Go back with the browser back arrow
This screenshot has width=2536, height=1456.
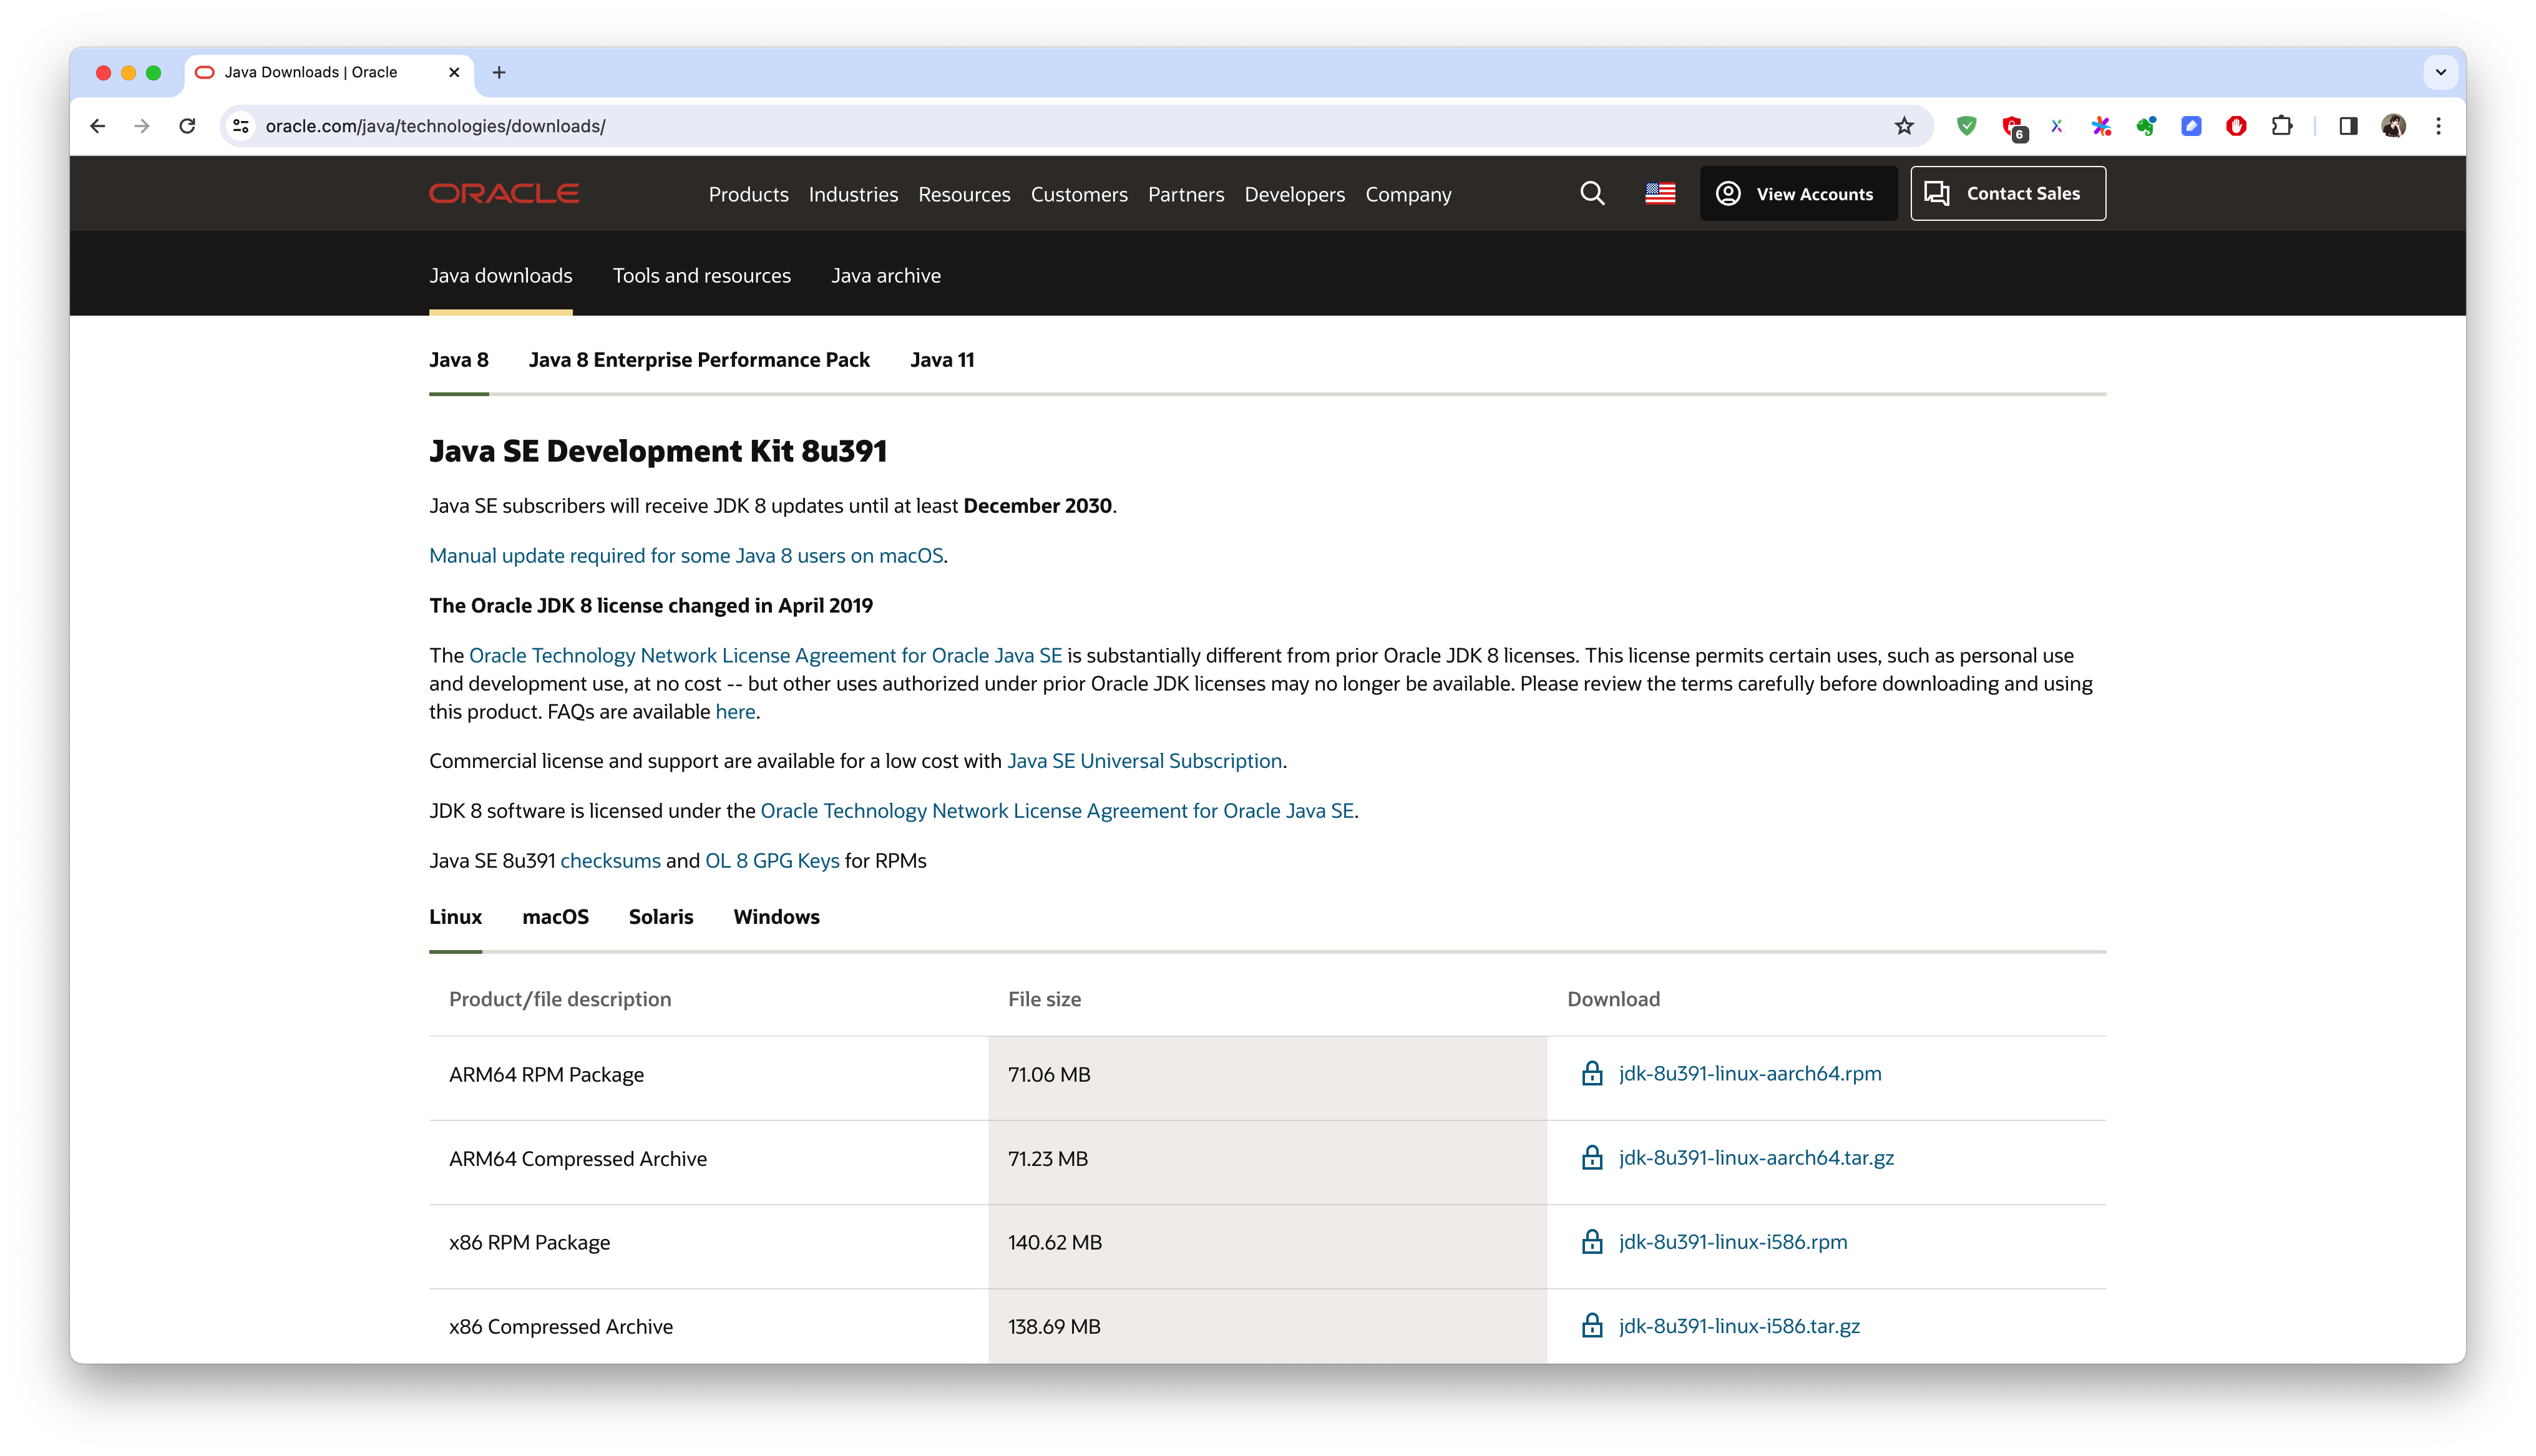(x=97, y=126)
